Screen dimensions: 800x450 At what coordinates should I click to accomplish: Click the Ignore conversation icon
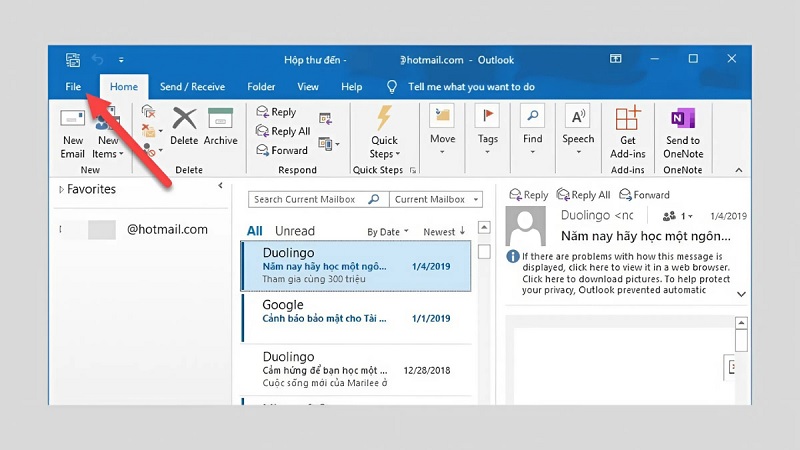148,111
